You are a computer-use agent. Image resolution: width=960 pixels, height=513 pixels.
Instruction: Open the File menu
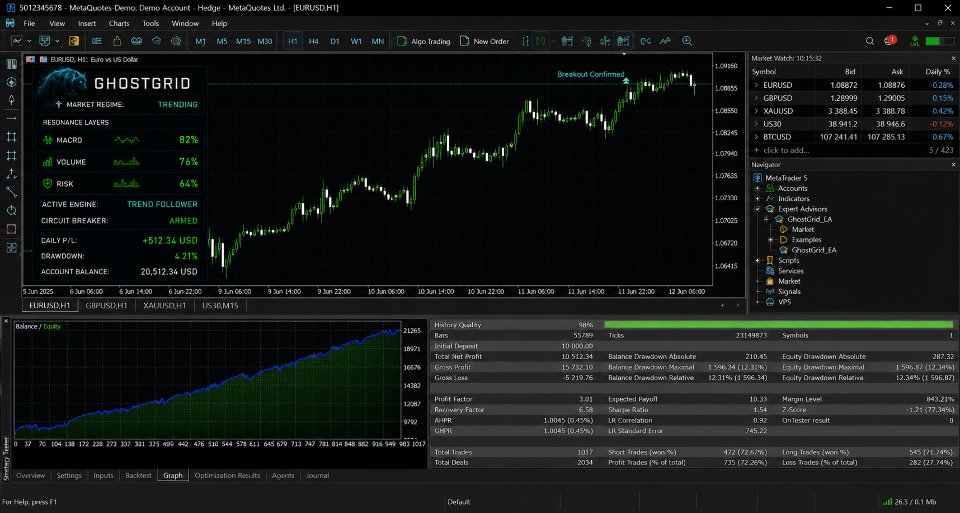[29, 23]
